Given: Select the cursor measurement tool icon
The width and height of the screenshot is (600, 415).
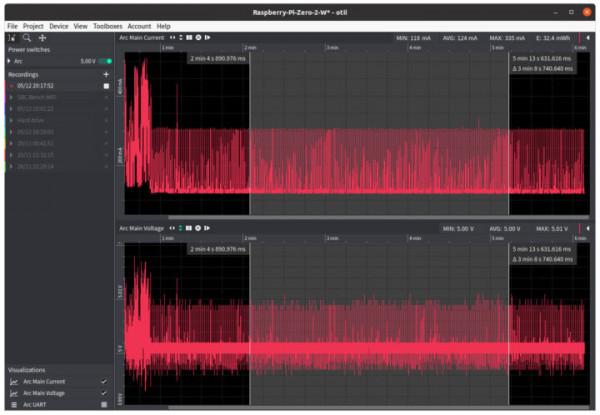Looking at the screenshot, I should pyautogui.click(x=11, y=37).
